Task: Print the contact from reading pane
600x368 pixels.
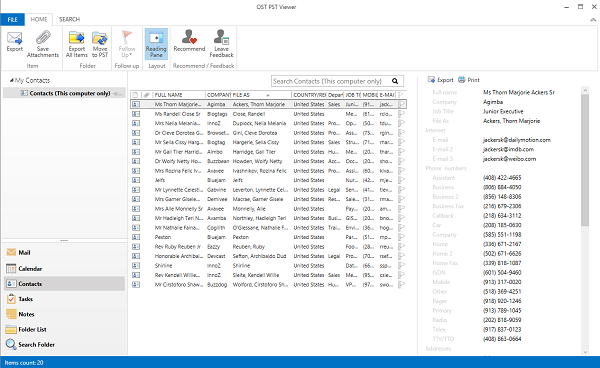Action: (x=469, y=80)
